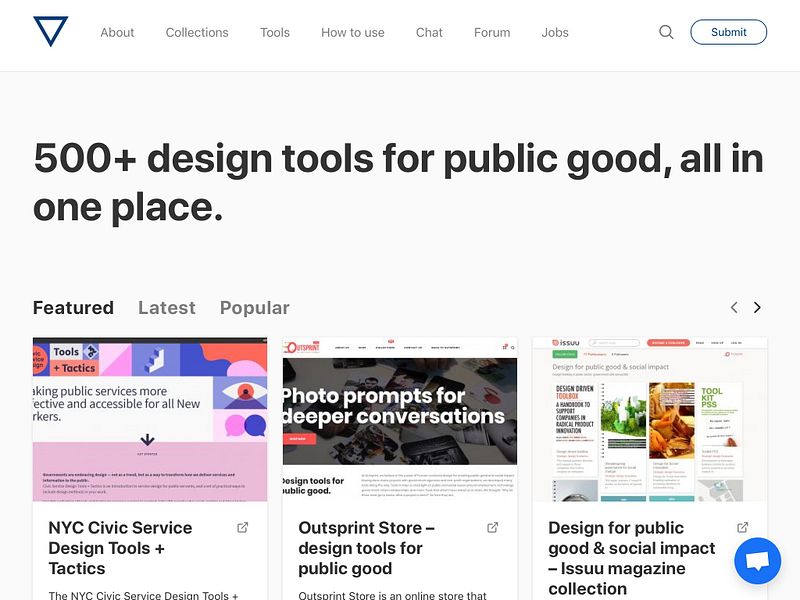
Task: Open the Forum nav link
Action: 492,33
